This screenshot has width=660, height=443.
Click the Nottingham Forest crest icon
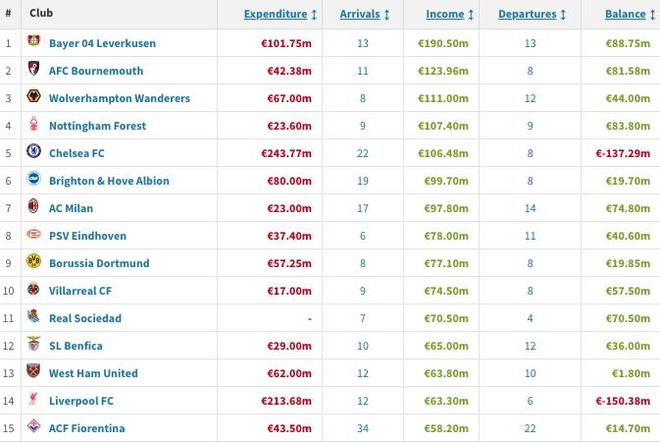click(33, 126)
